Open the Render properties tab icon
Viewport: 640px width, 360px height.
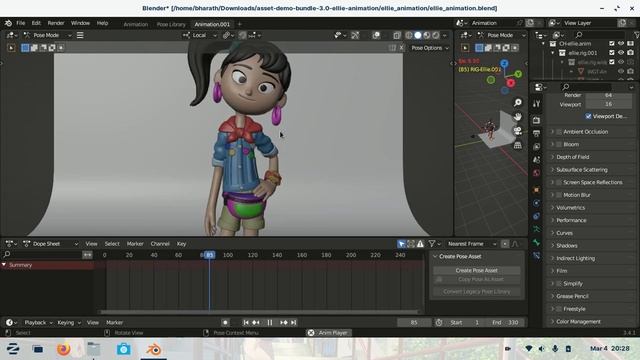coord(536,120)
